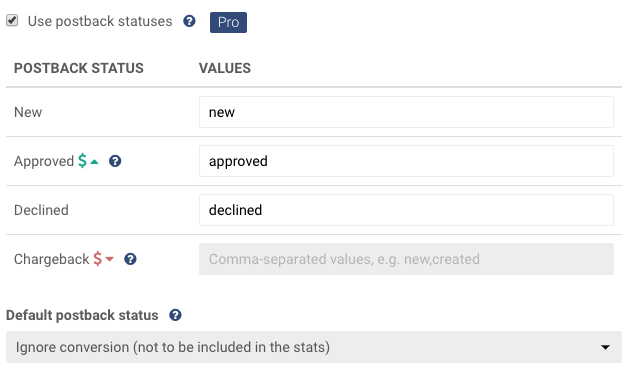Click the Chargeback comma-separated values field
The width and height of the screenshot is (630, 373).
pos(406,259)
